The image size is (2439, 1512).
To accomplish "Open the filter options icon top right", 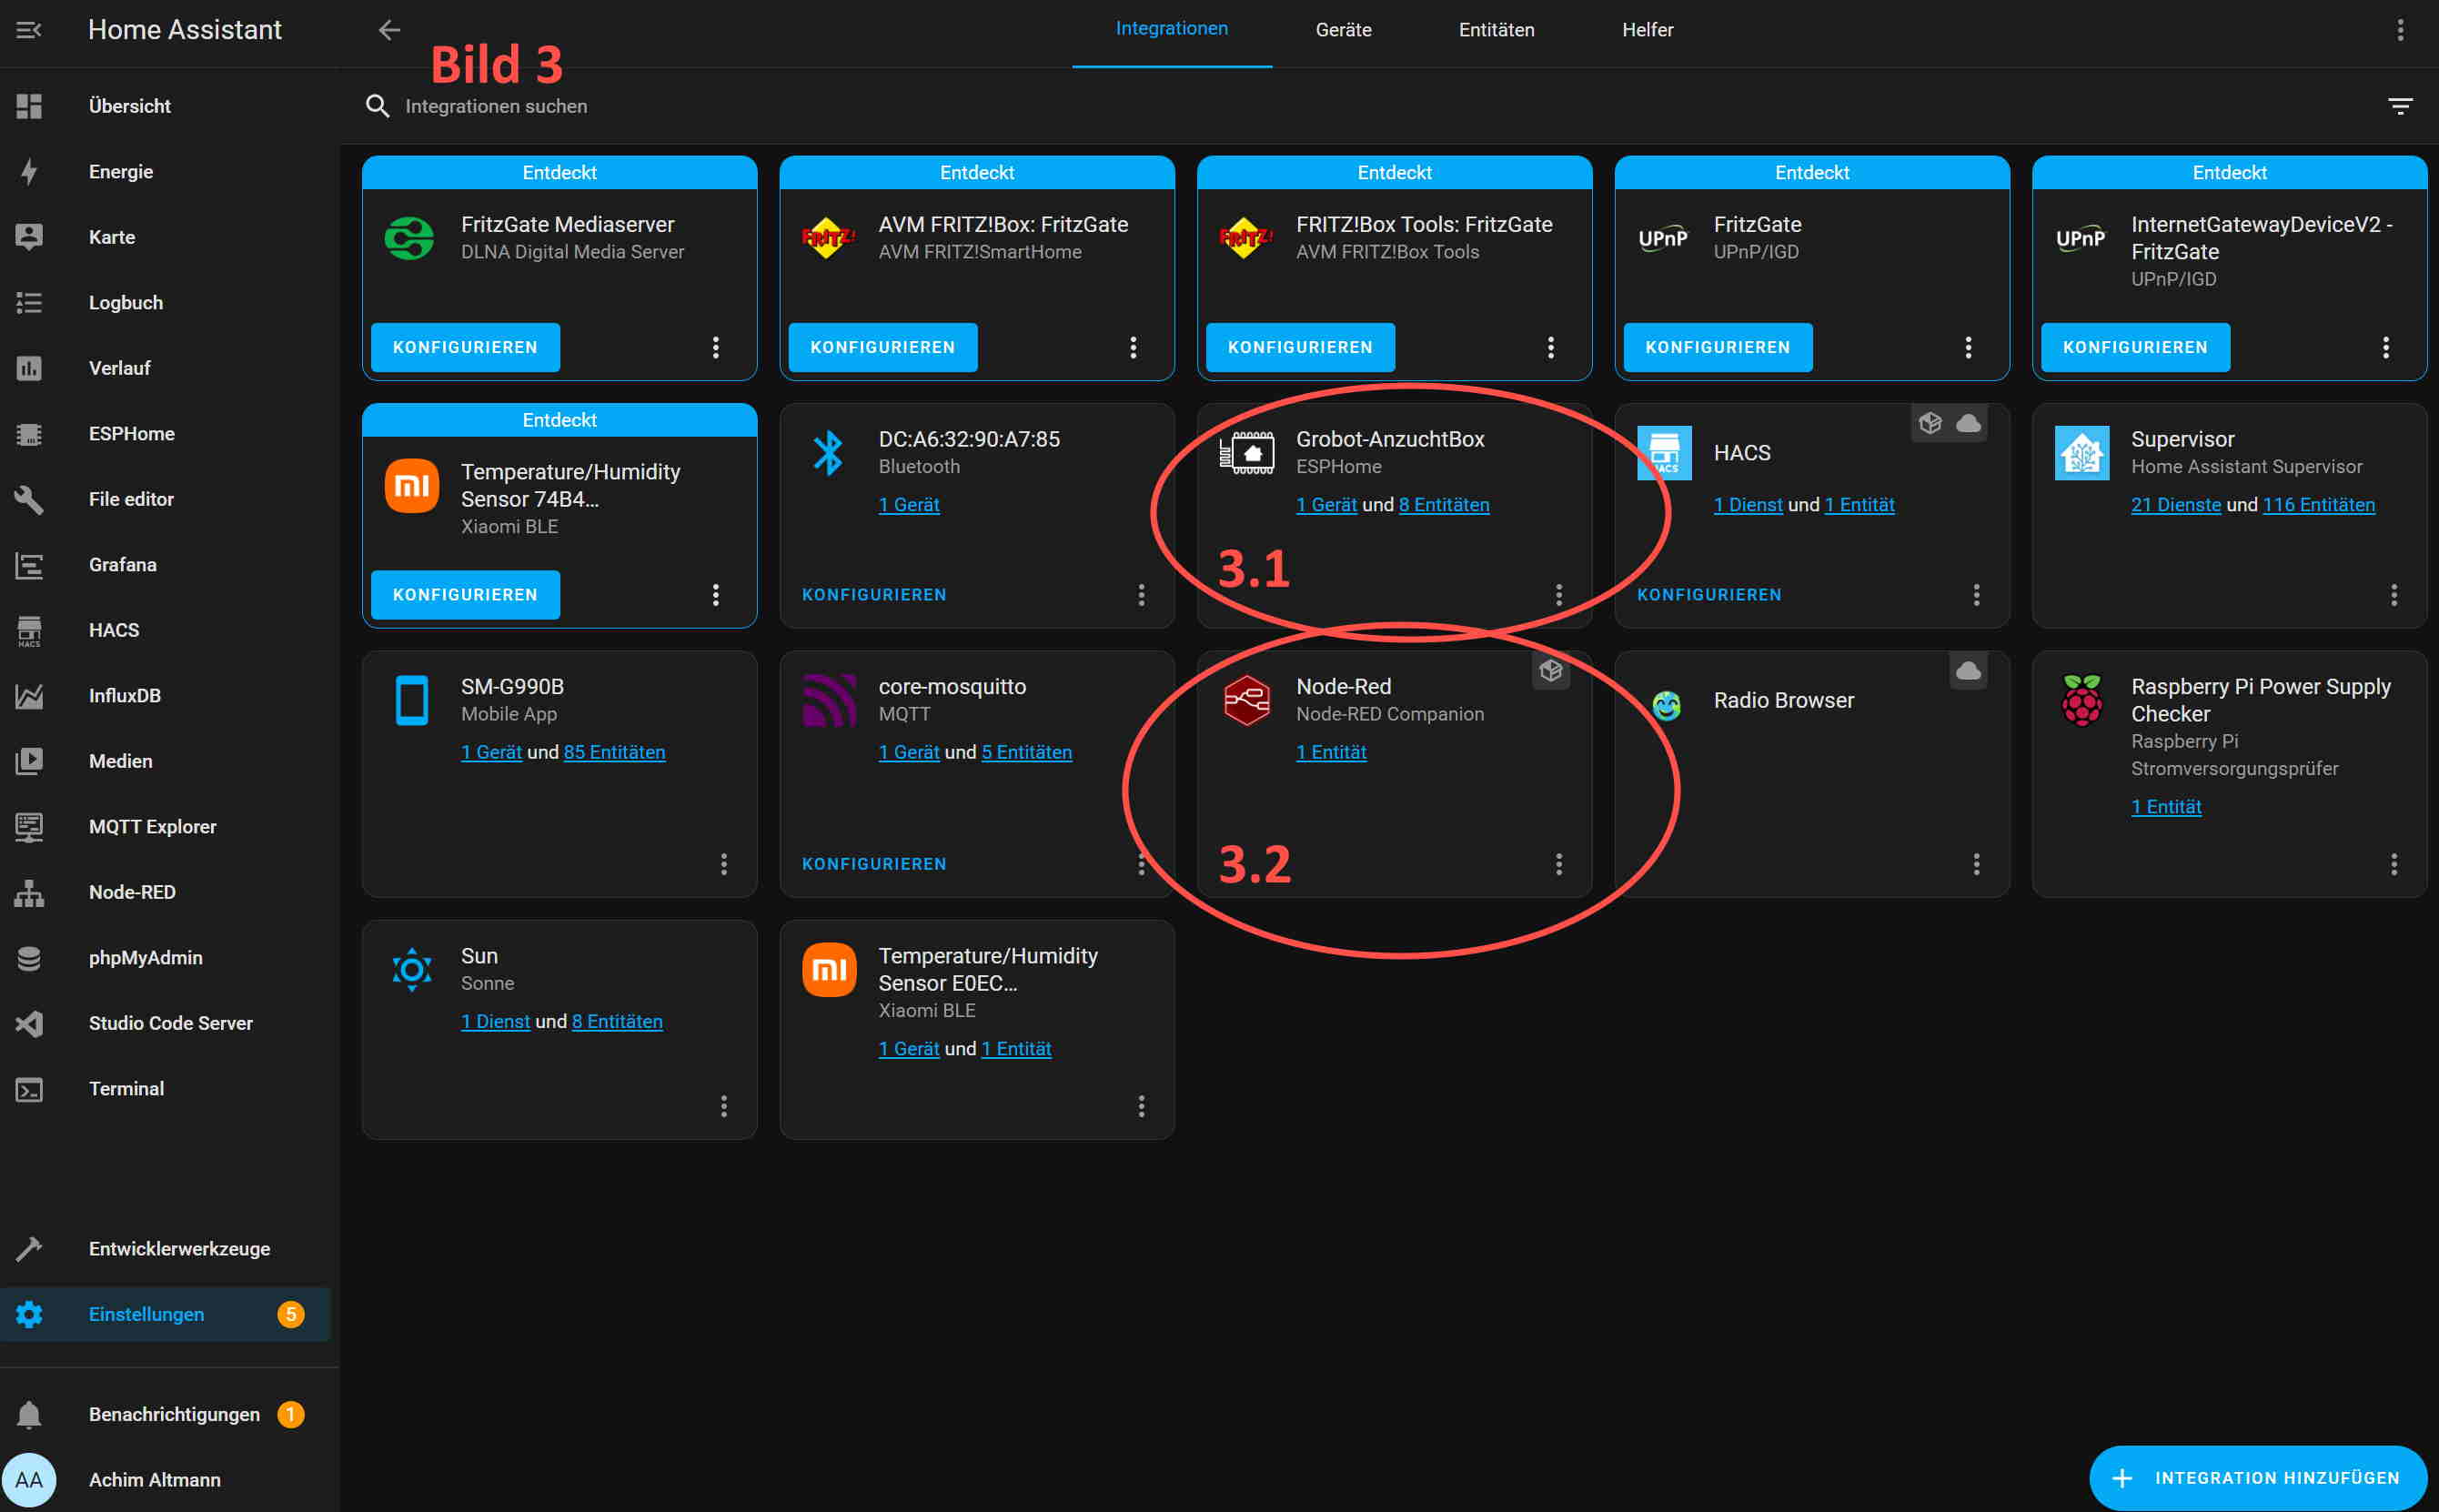I will click(2400, 105).
